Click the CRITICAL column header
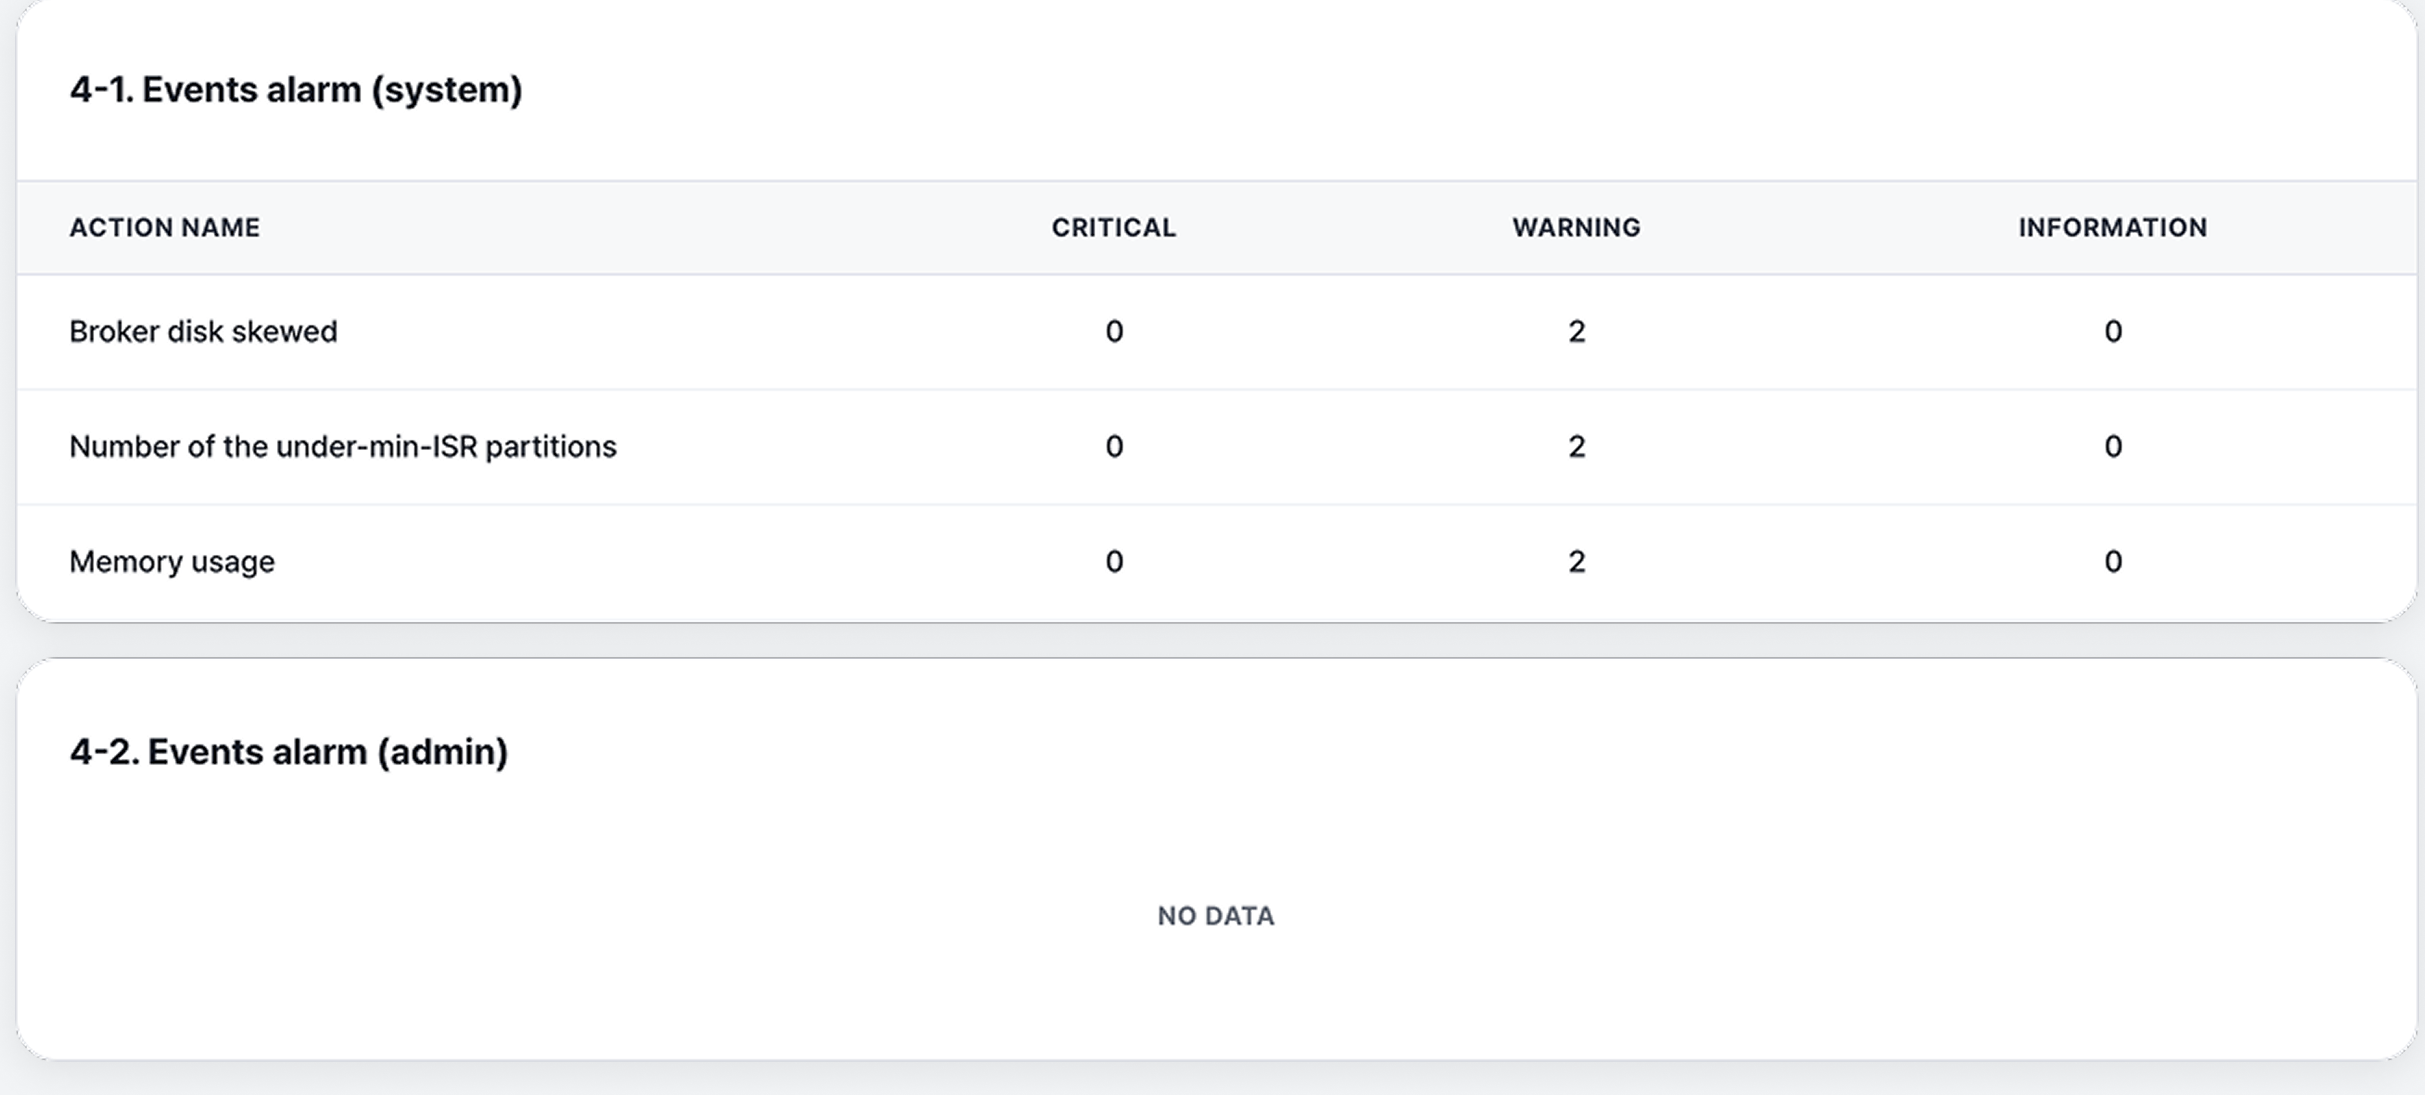This screenshot has width=2425, height=1095. tap(1113, 228)
